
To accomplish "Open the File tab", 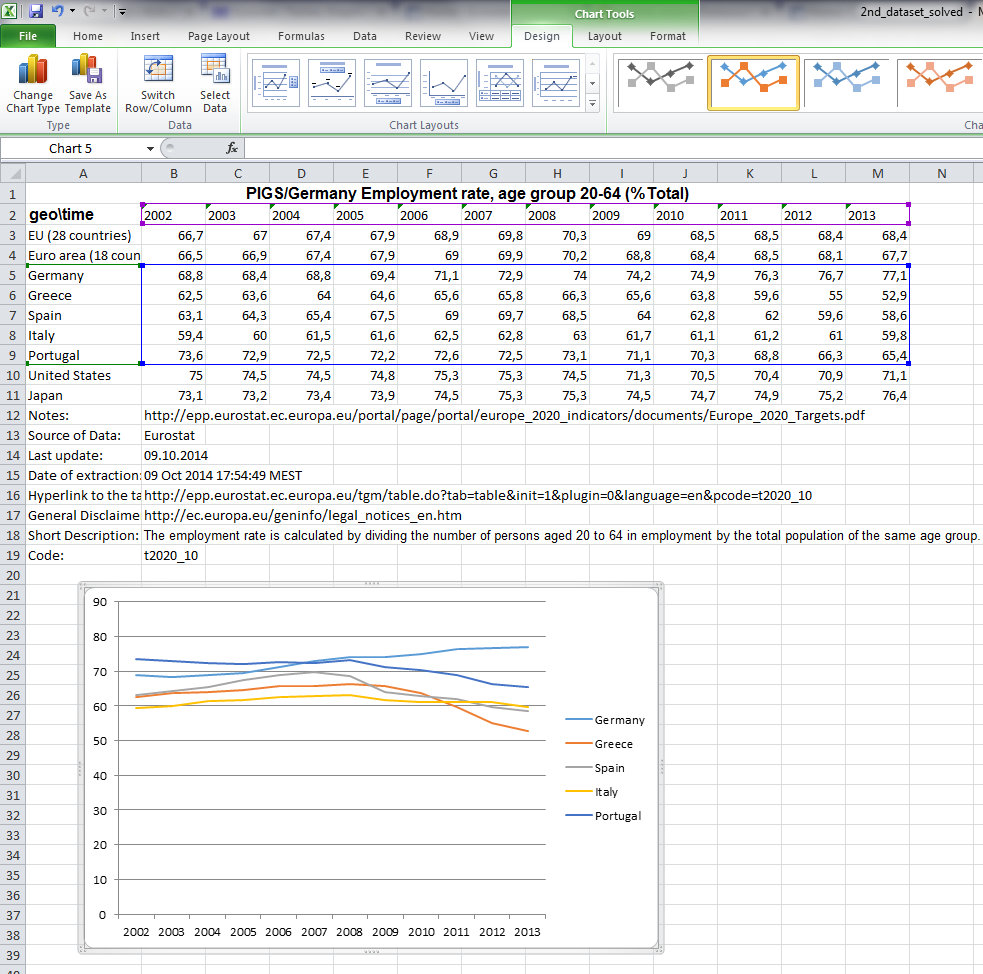I will (28, 36).
